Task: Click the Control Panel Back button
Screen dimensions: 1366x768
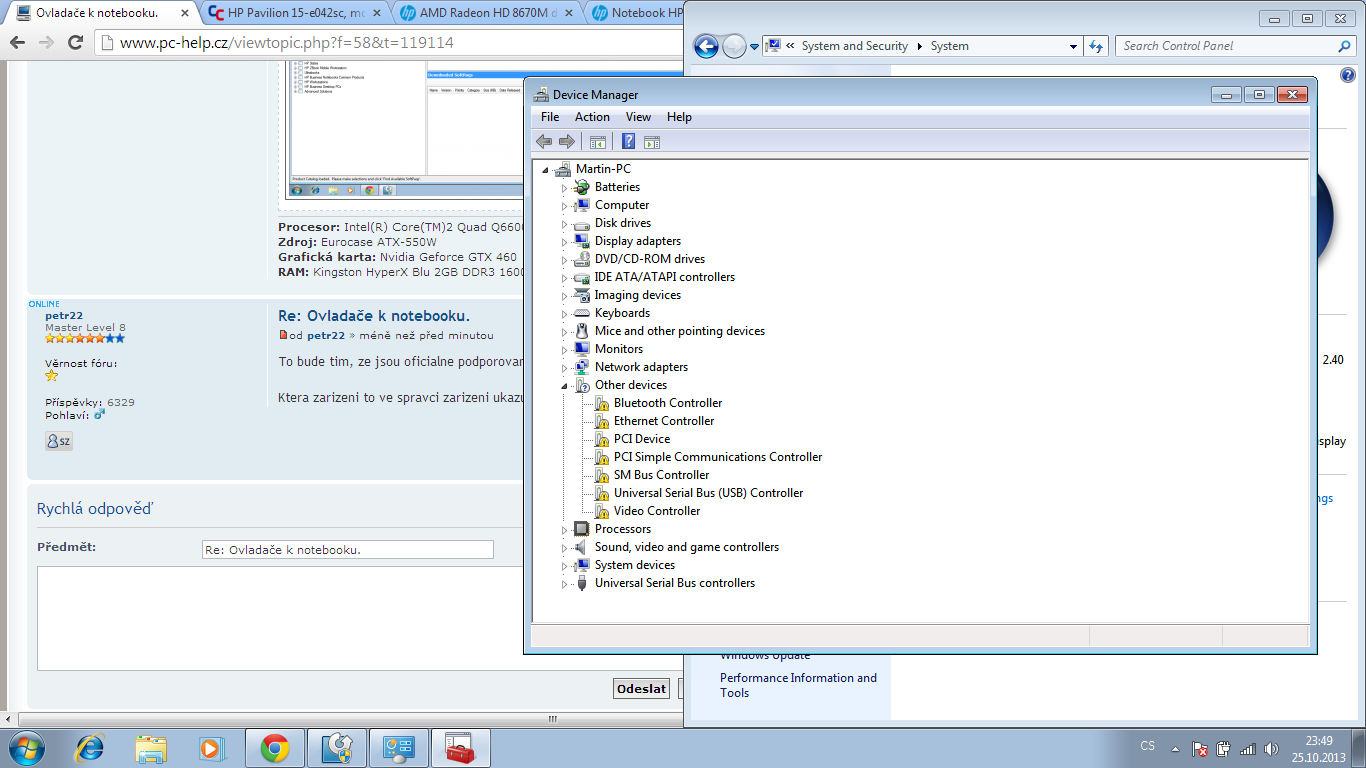Action: click(706, 46)
